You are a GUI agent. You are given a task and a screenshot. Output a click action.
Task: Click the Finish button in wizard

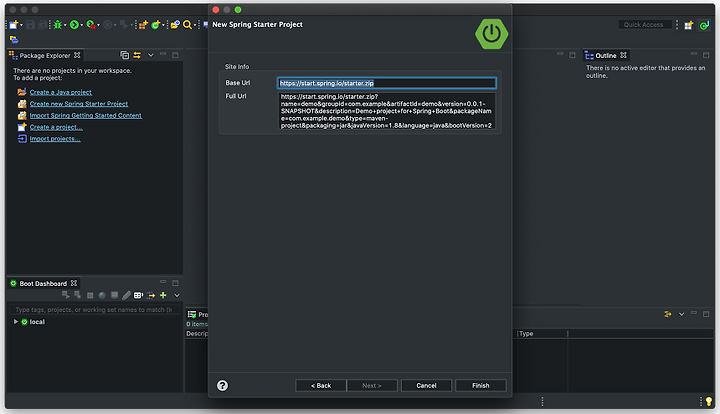pyautogui.click(x=481, y=386)
